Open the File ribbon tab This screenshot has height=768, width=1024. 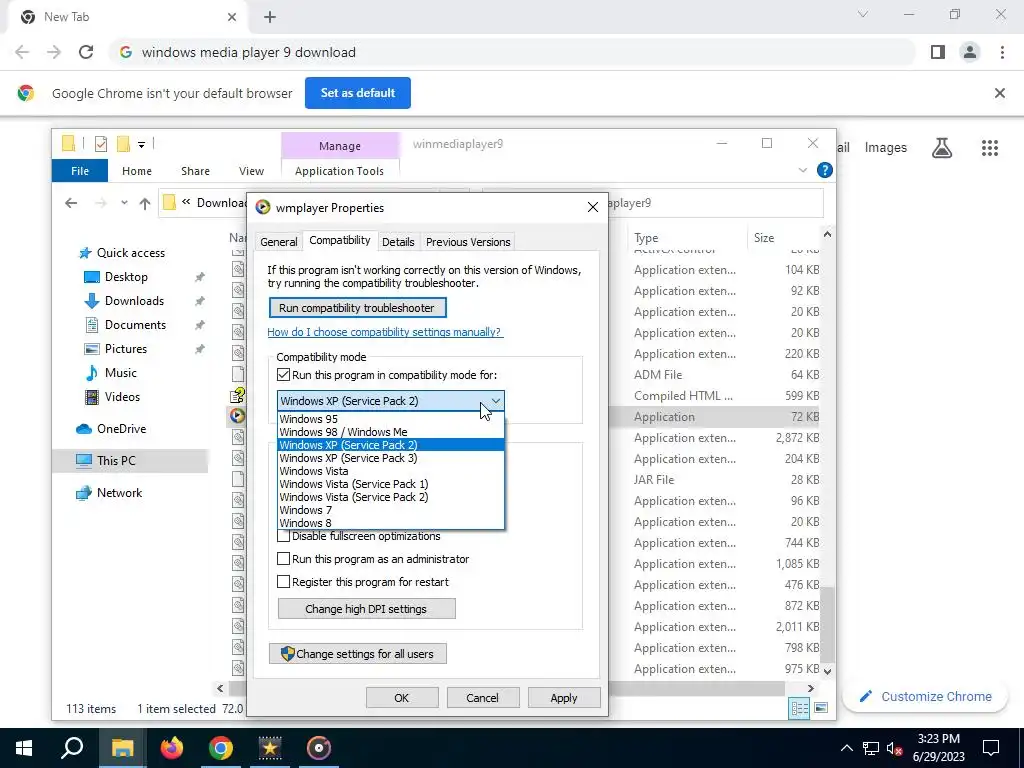(80, 171)
